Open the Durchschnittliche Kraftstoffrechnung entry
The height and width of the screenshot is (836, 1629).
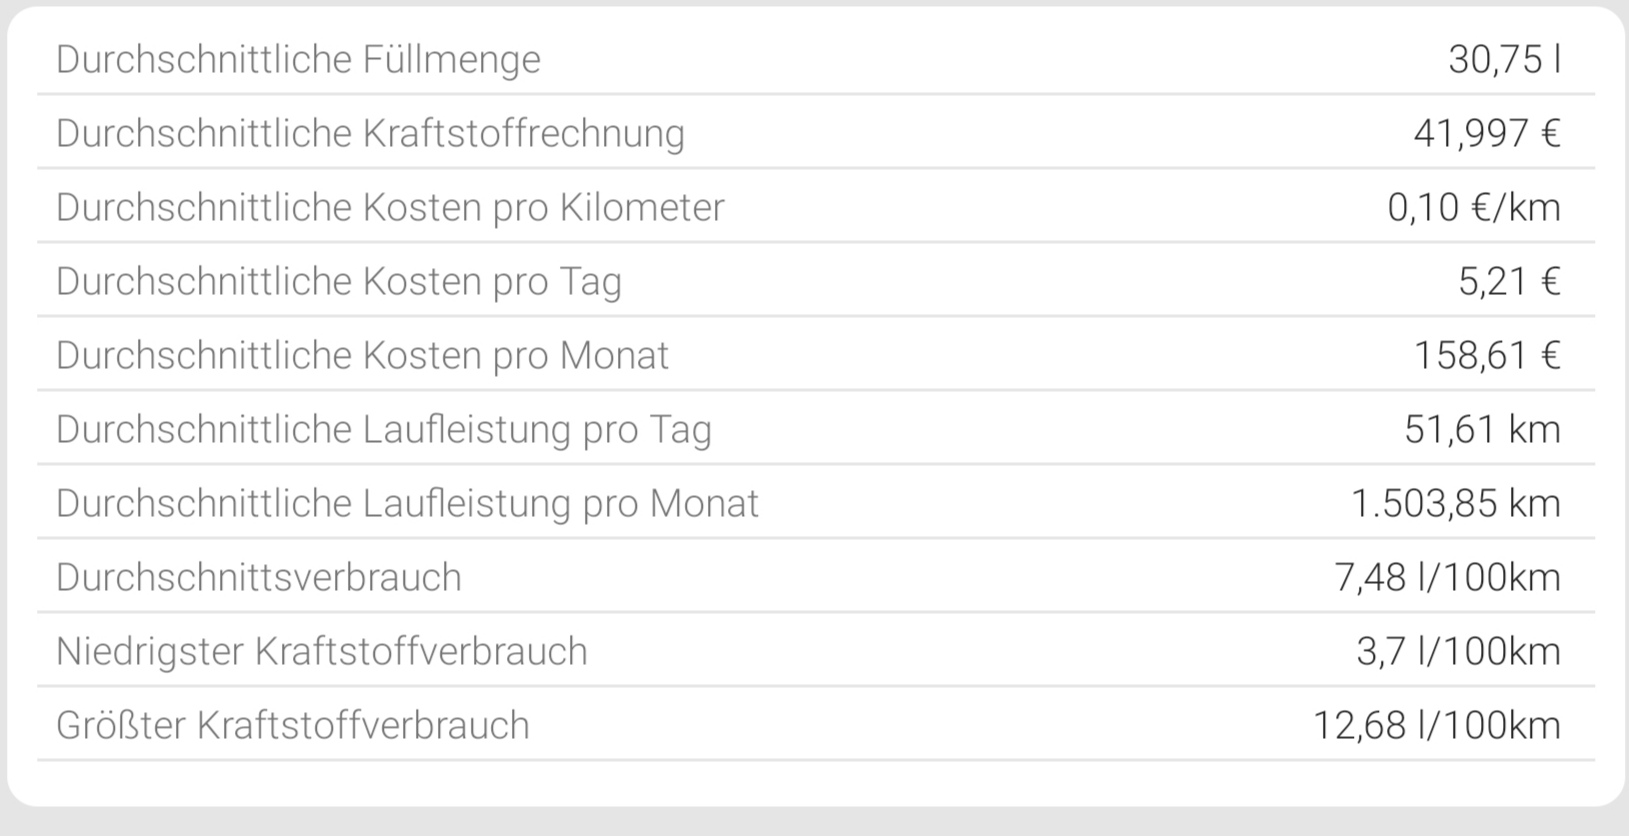(372, 133)
